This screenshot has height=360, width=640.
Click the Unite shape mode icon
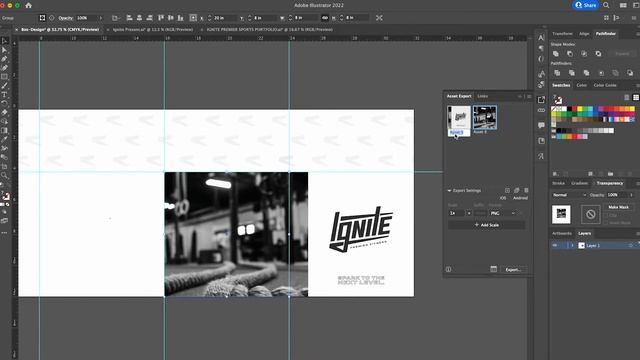(556, 53)
